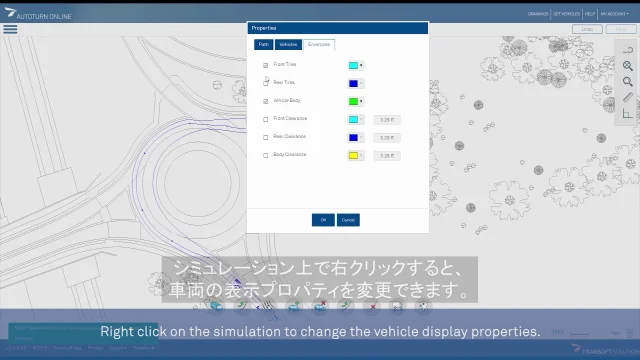640x360 pixels.
Task: Click the red X delete path icon
Action: click(x=372, y=306)
